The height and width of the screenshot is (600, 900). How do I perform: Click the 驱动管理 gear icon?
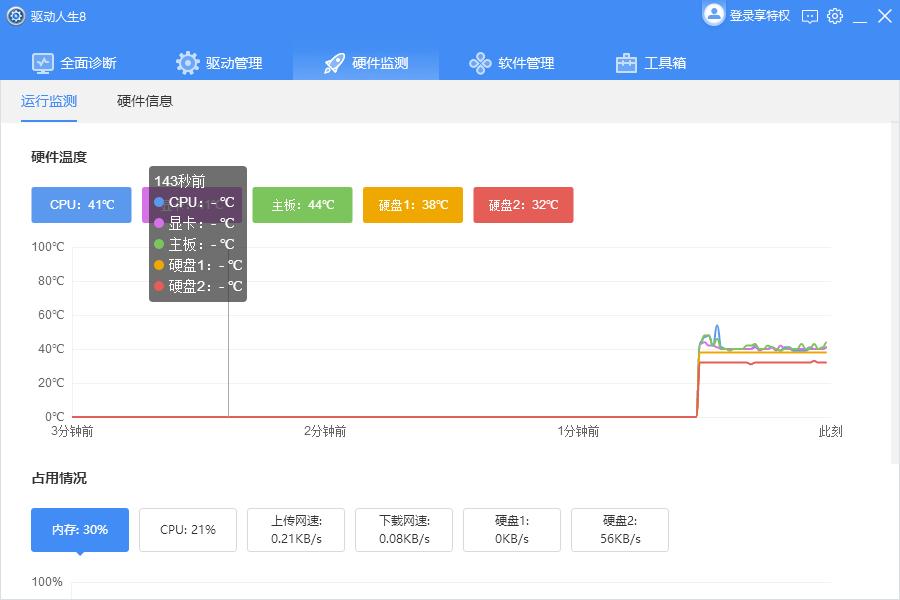pos(188,63)
